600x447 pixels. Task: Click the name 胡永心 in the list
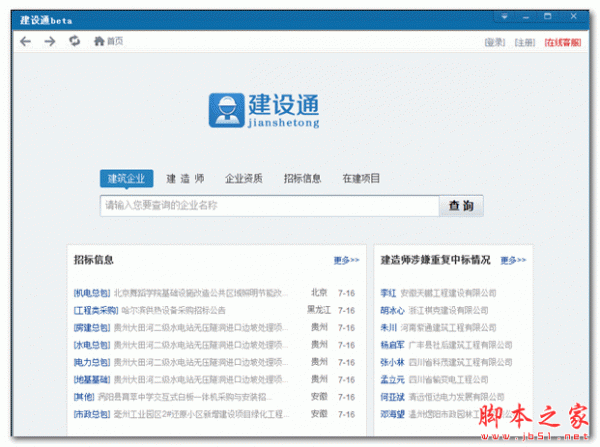click(x=392, y=310)
